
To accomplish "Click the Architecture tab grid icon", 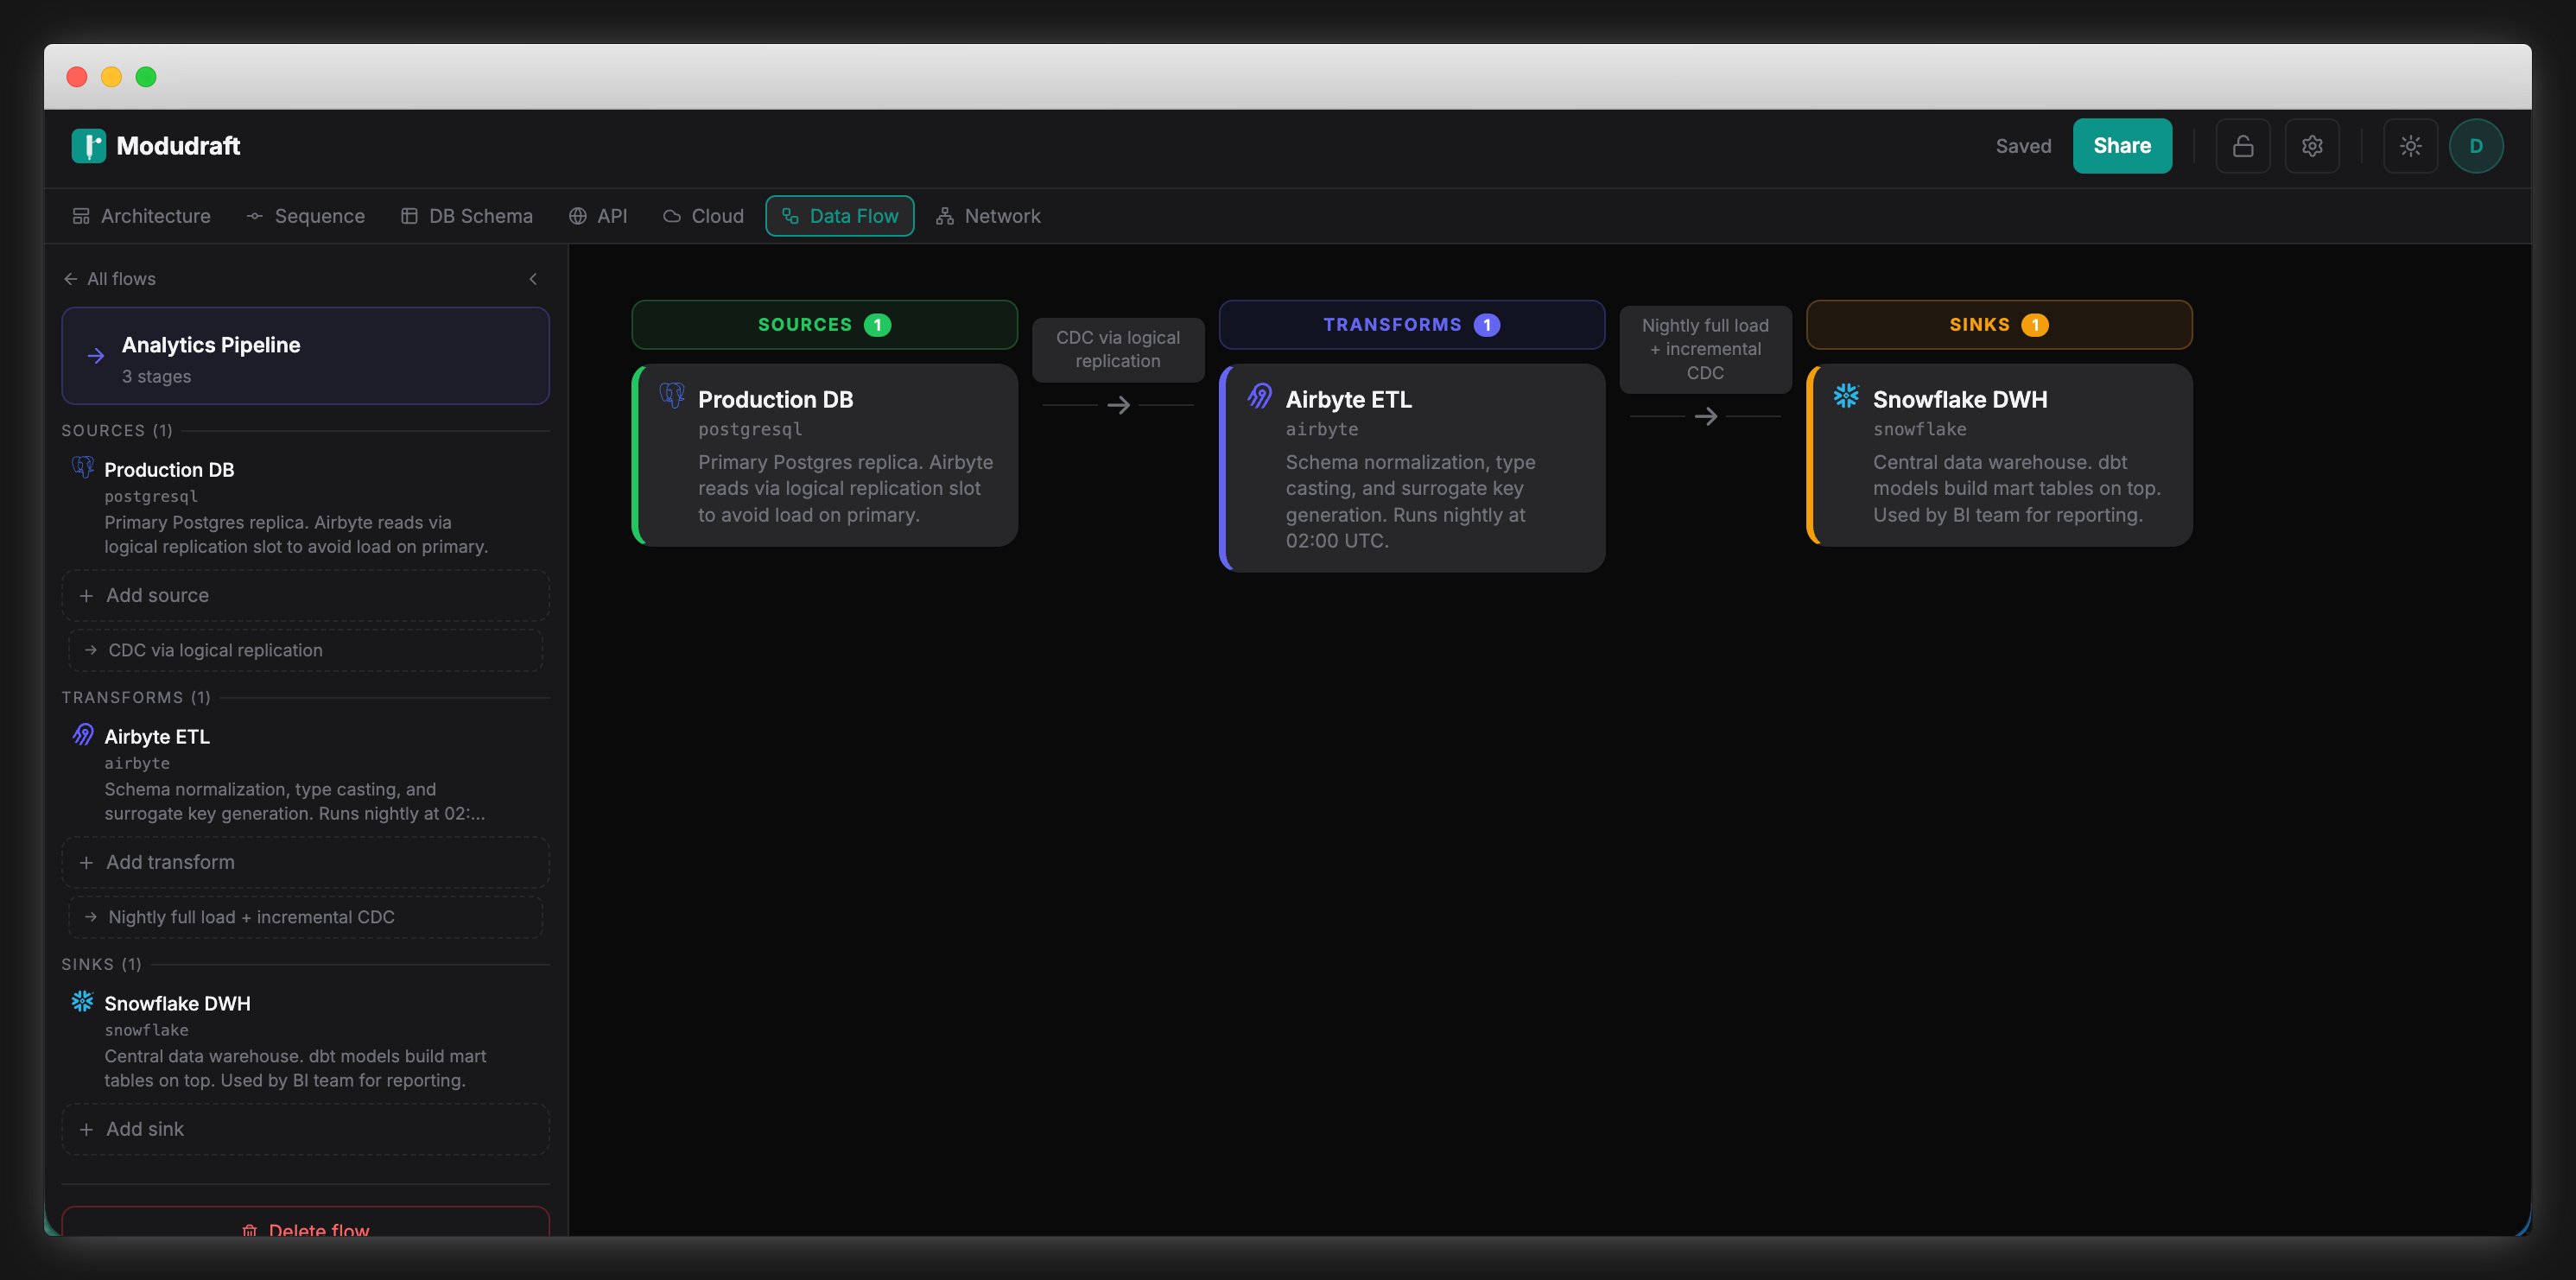I will coord(81,216).
